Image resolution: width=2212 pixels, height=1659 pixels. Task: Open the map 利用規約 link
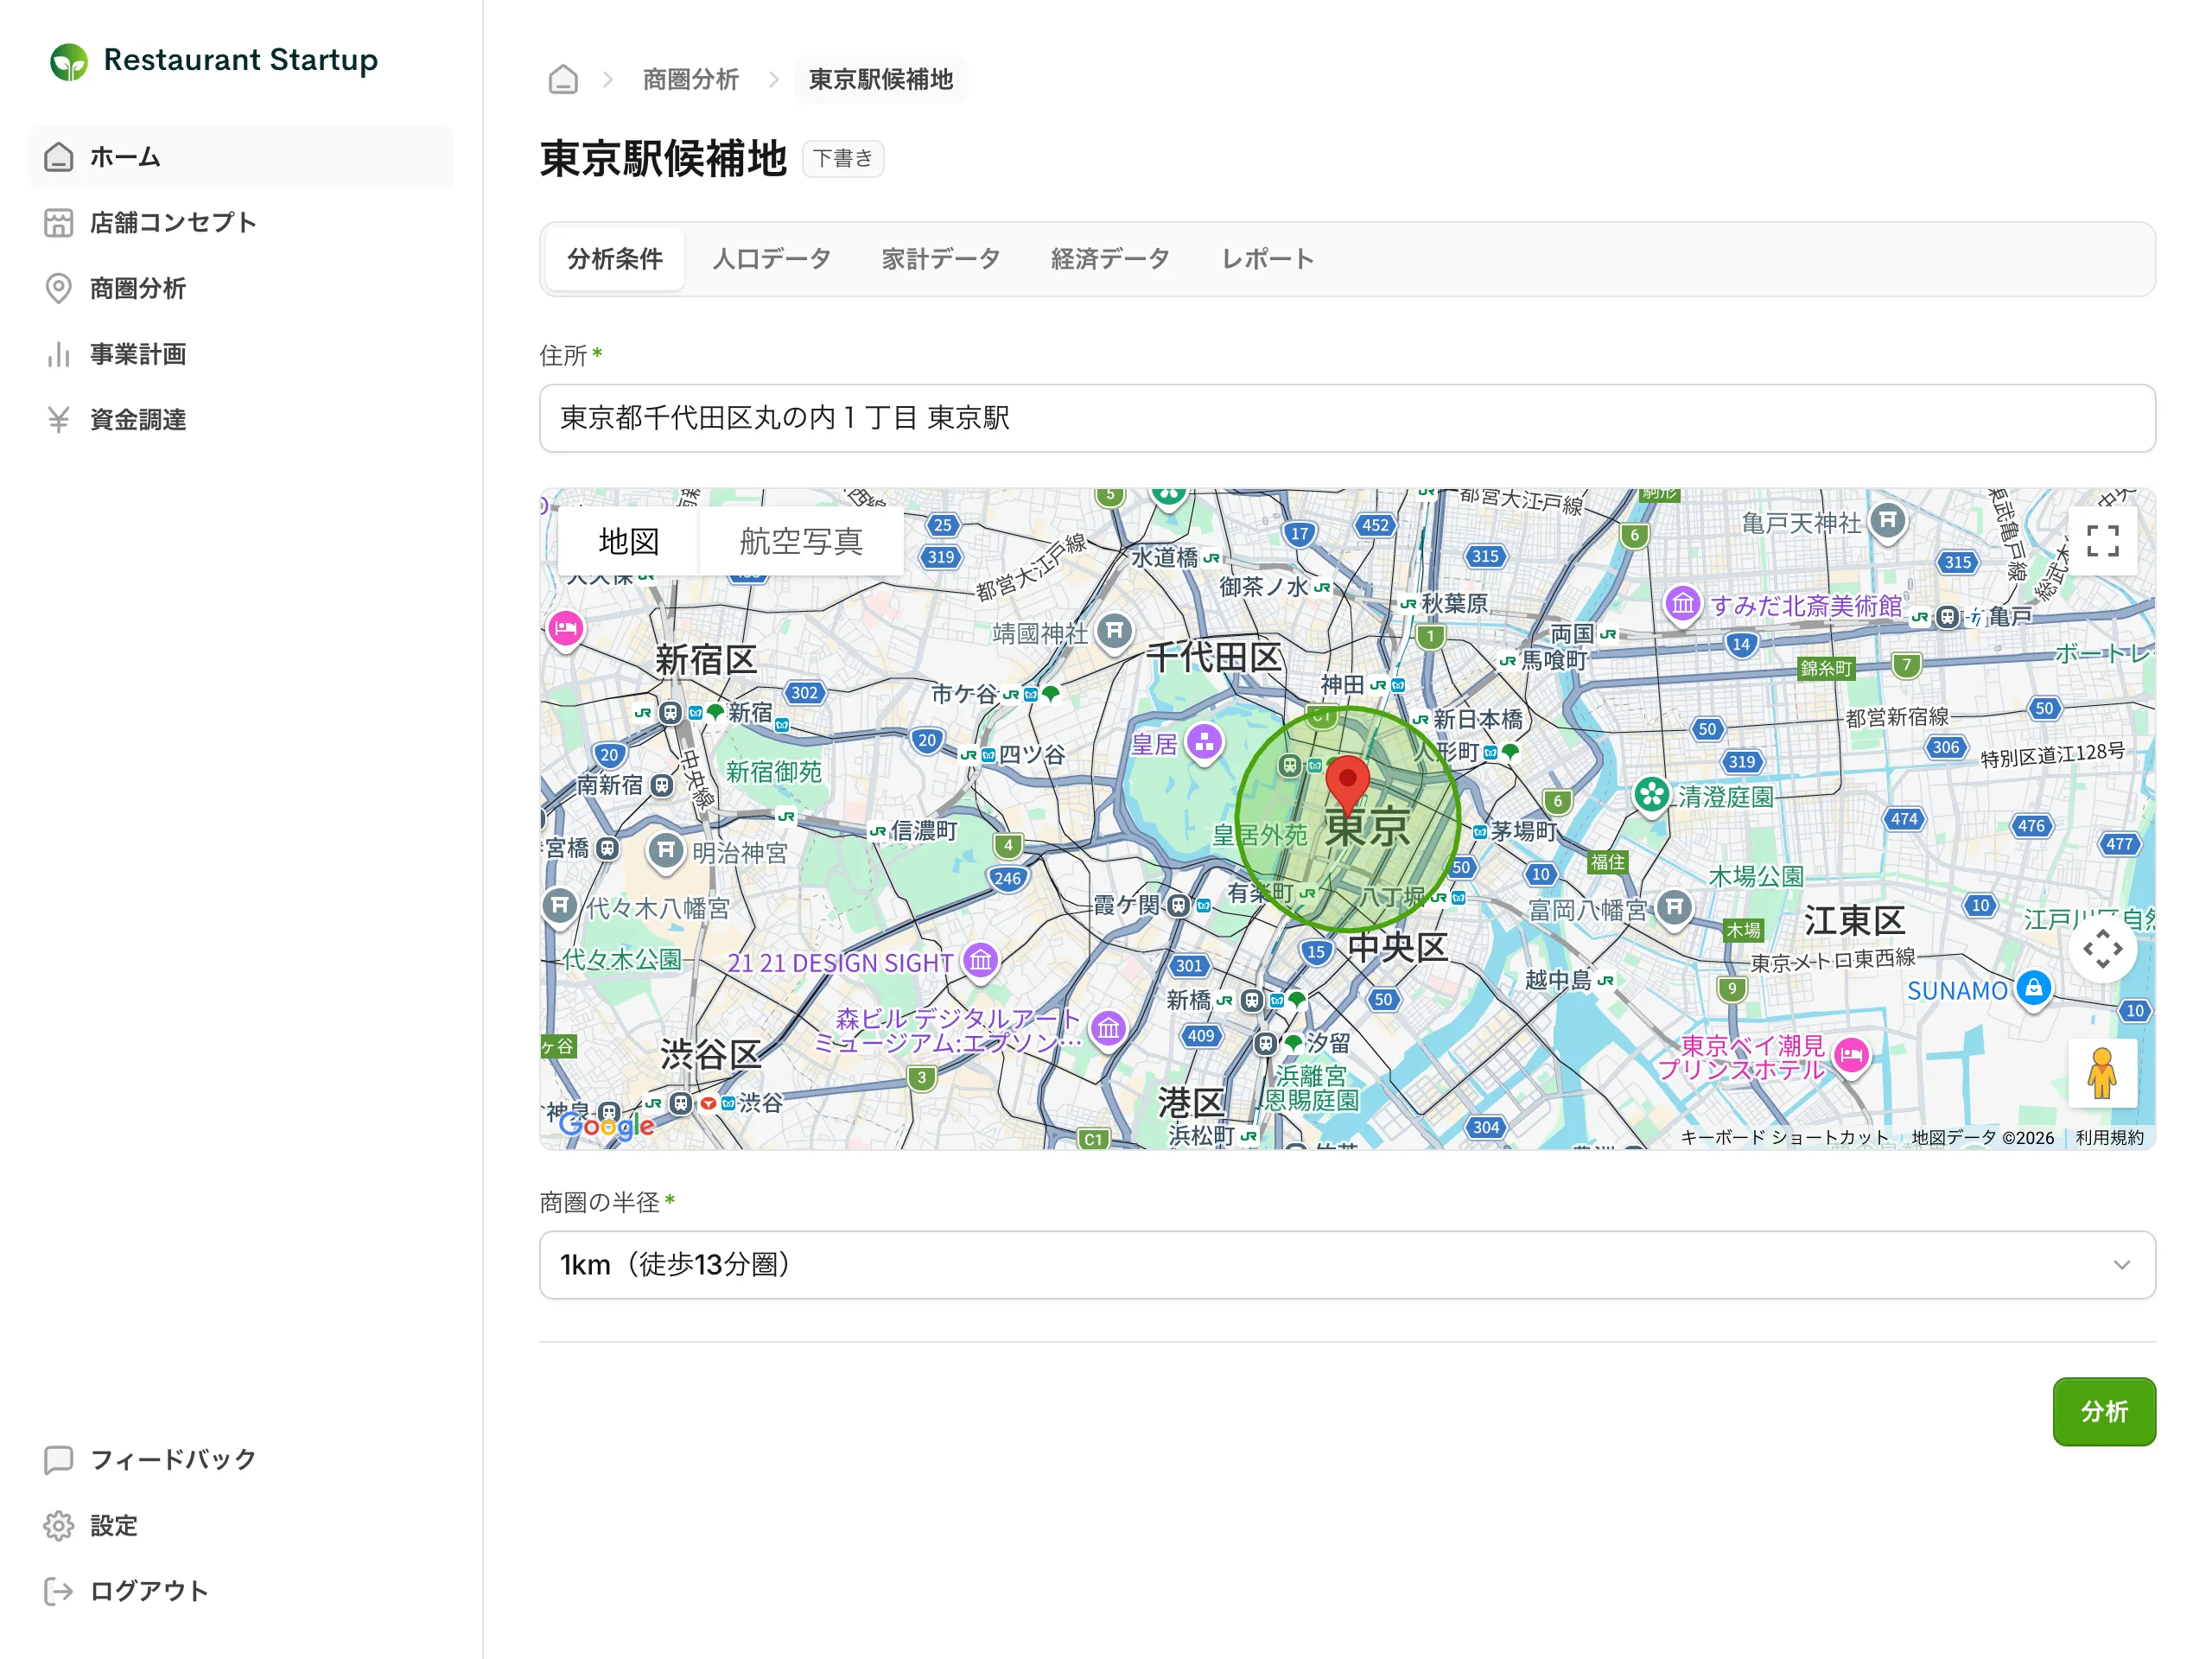coord(2109,1137)
